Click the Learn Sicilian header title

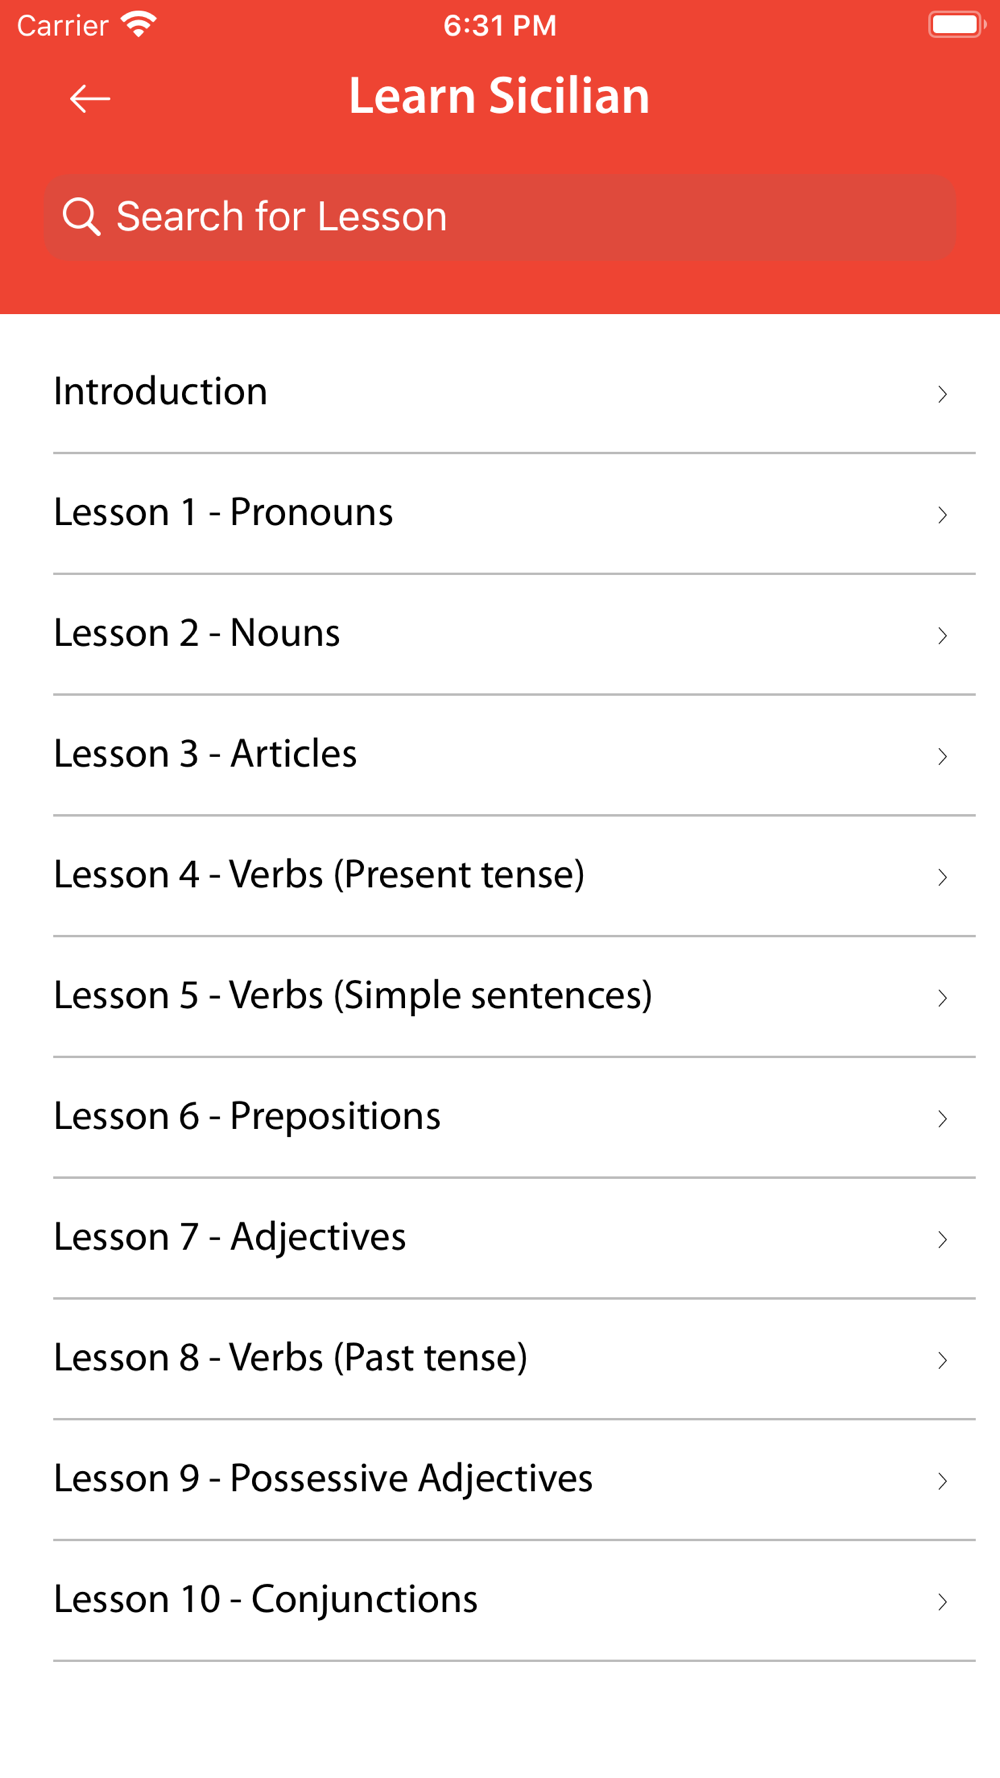pyautogui.click(x=499, y=97)
